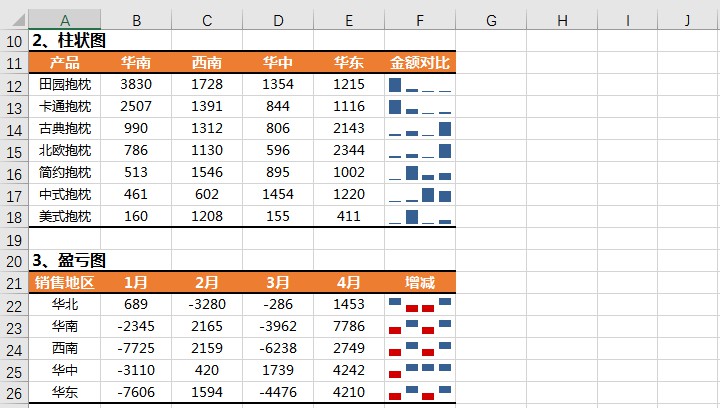
Task: Select column A header
Action: click(65, 20)
